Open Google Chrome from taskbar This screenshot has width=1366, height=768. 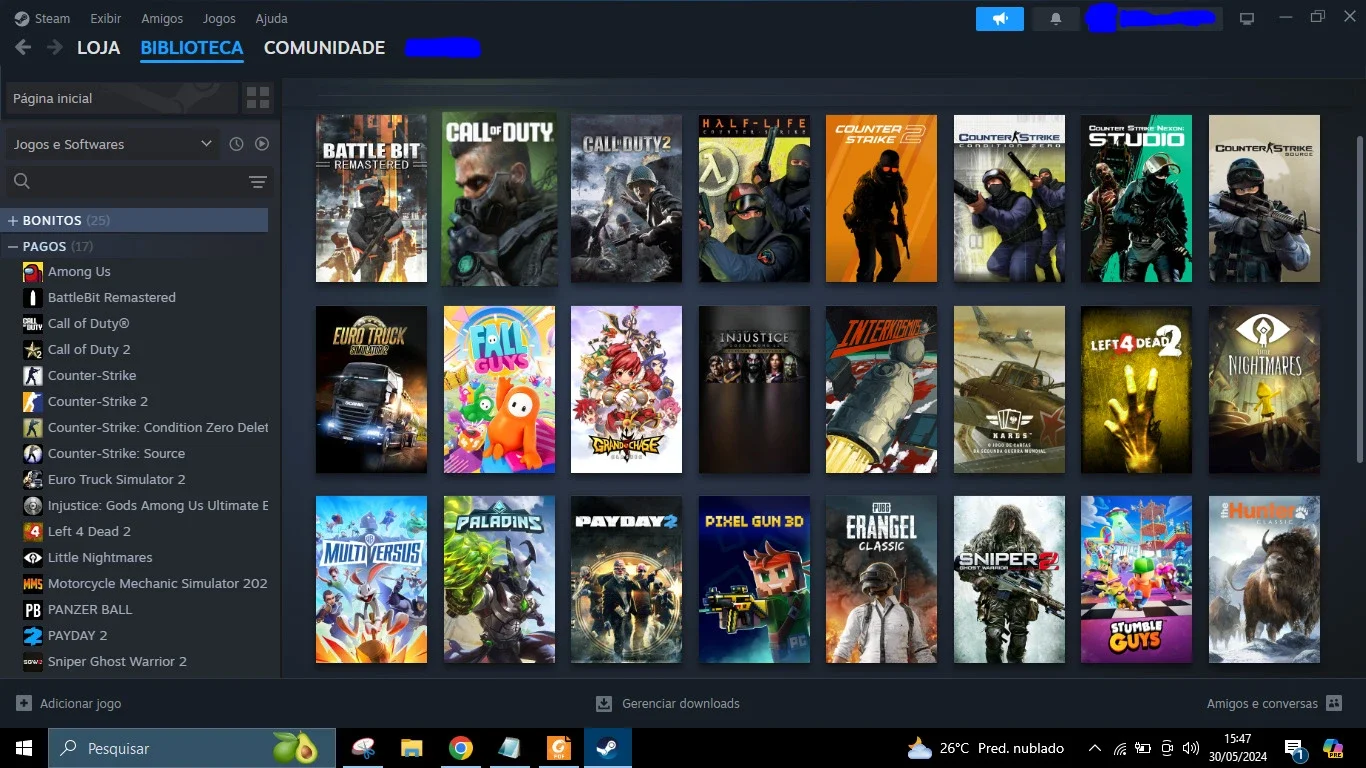point(460,748)
